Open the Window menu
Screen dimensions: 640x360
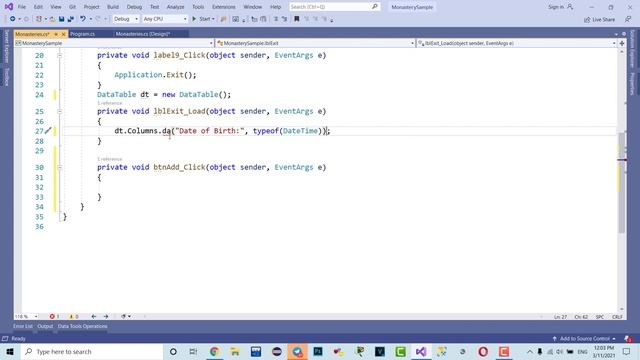pyautogui.click(x=253, y=7)
